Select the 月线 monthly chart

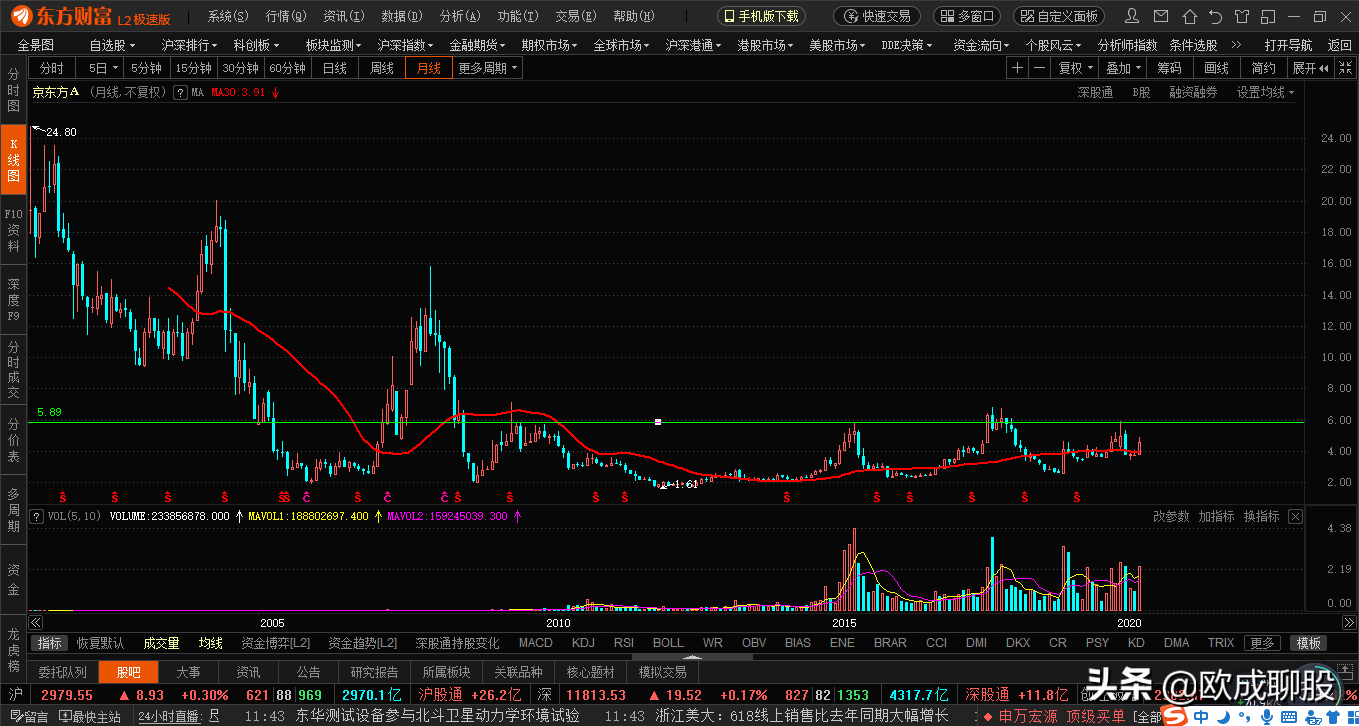pos(429,67)
